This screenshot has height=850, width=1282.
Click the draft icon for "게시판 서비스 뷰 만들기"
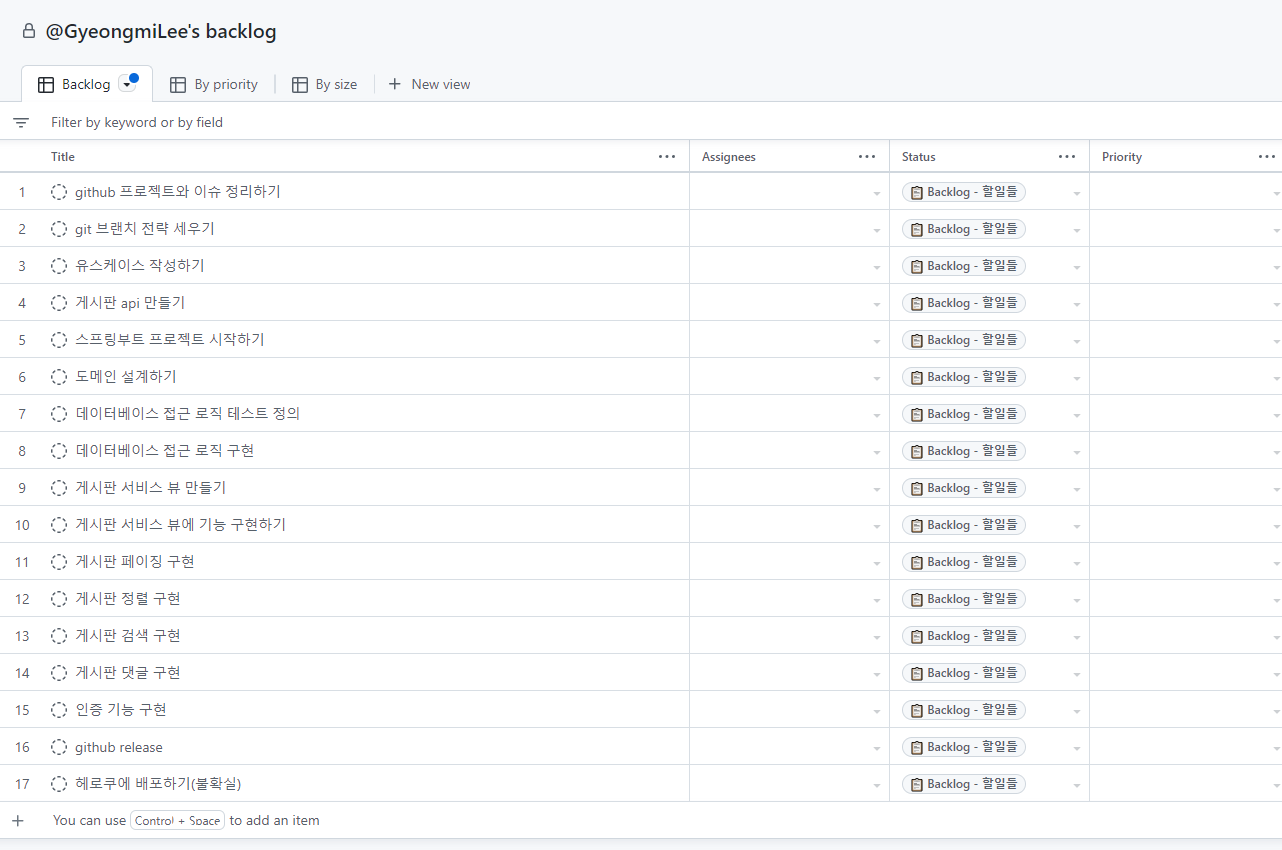[59, 488]
